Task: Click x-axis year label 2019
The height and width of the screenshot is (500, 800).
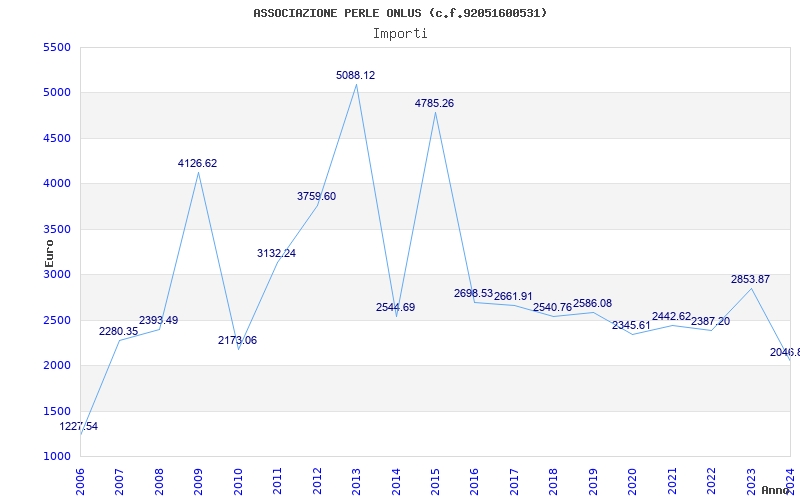Action: tap(593, 482)
